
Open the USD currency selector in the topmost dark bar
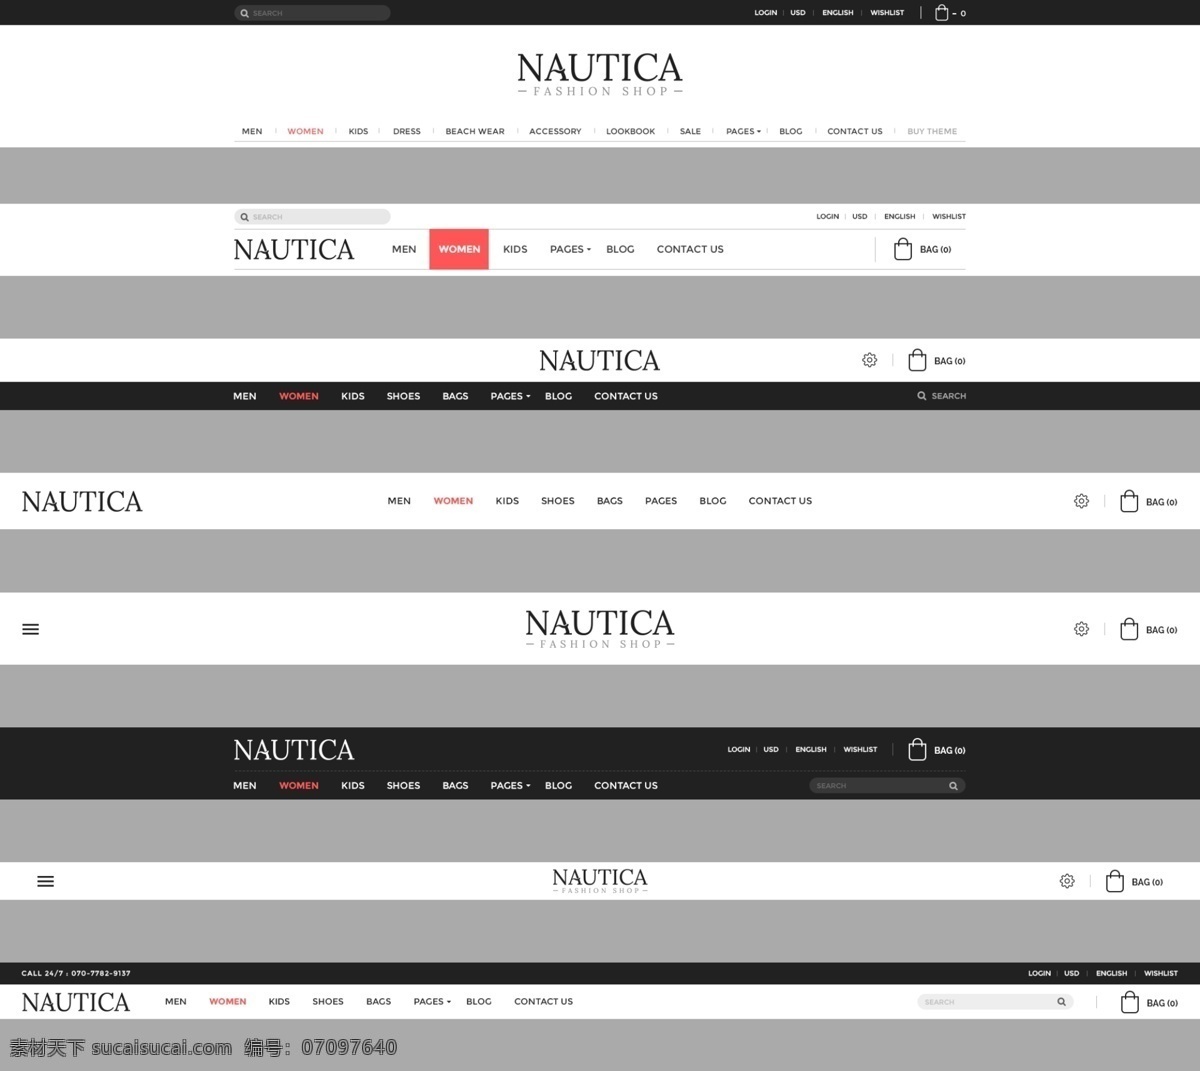pos(798,13)
